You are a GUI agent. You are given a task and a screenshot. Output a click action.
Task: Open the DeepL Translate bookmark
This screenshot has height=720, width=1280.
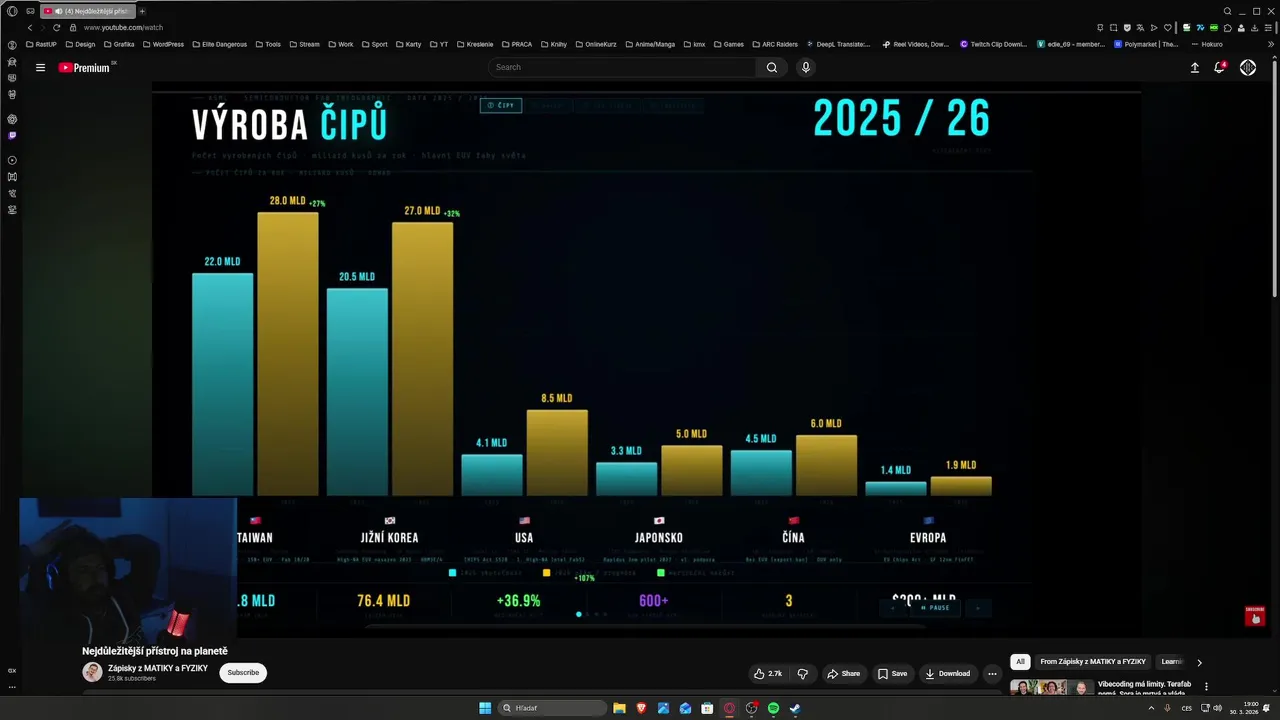(837, 44)
